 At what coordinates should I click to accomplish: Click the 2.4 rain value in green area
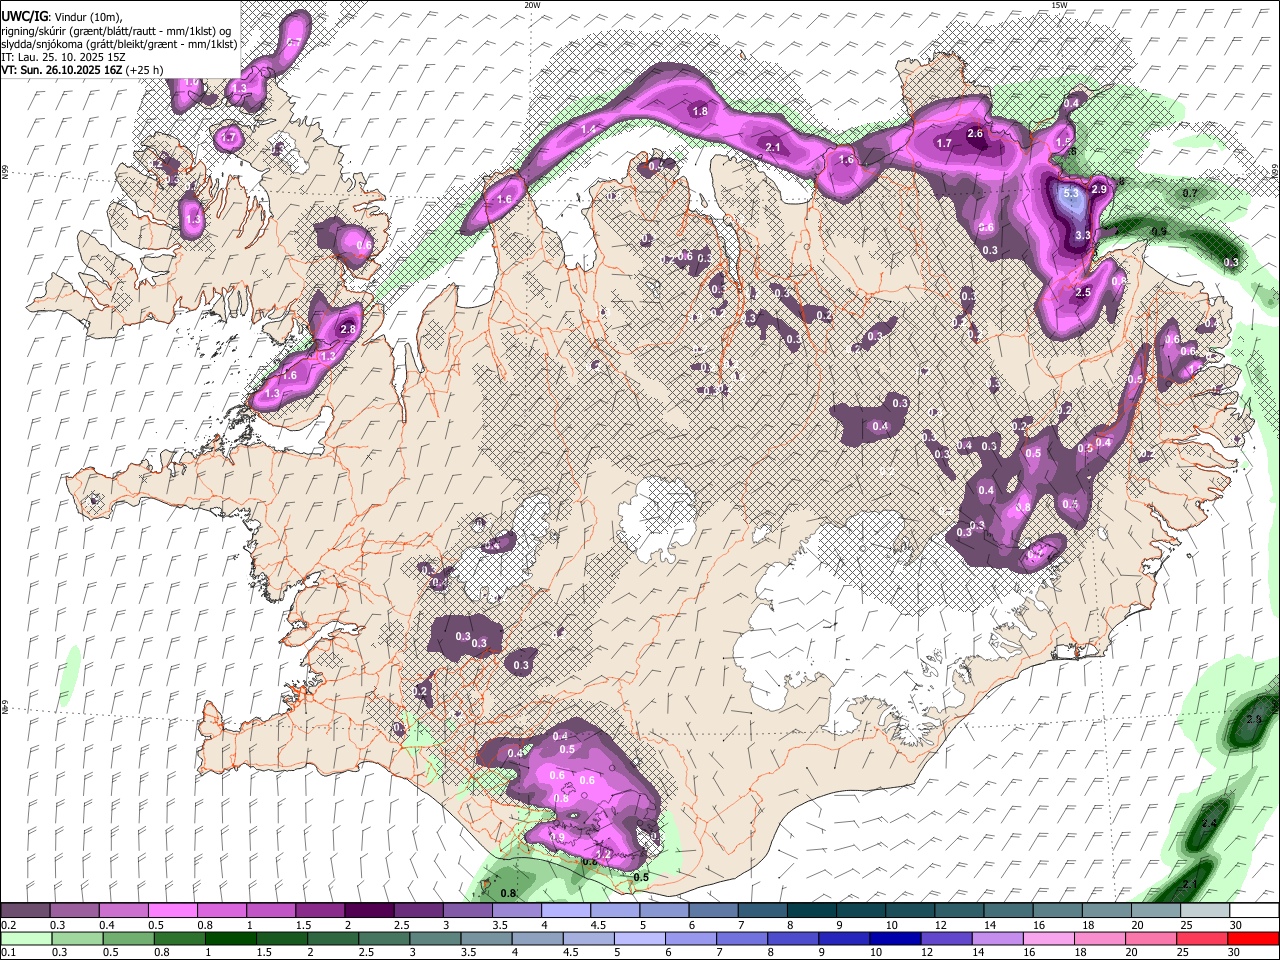click(1209, 823)
